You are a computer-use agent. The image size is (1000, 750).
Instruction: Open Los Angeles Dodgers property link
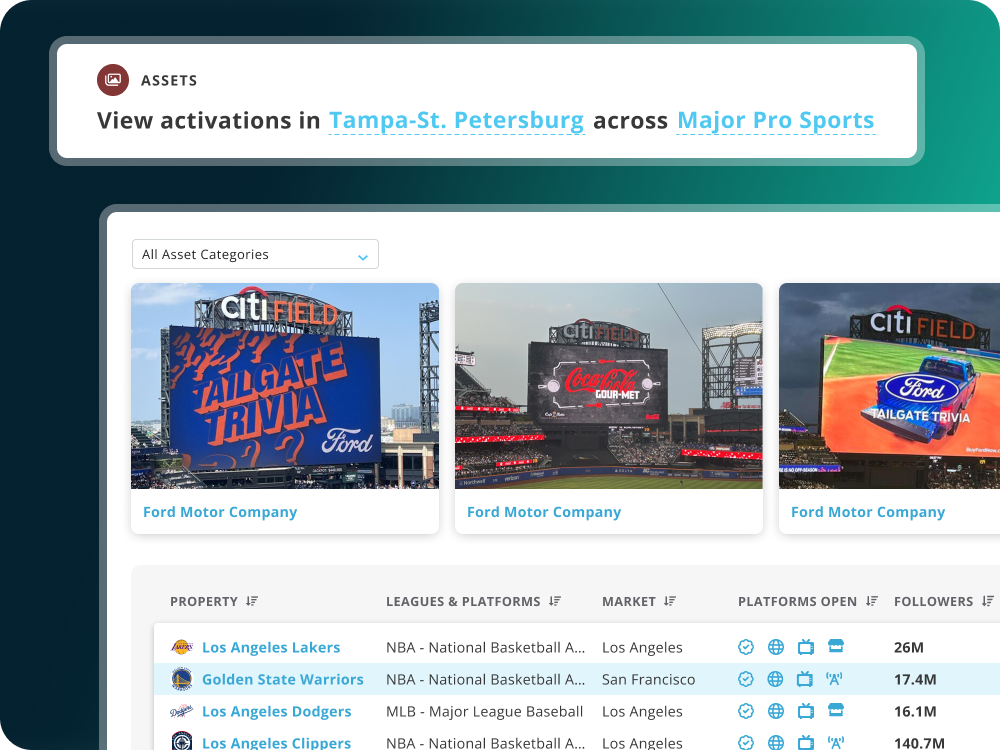coord(276,711)
